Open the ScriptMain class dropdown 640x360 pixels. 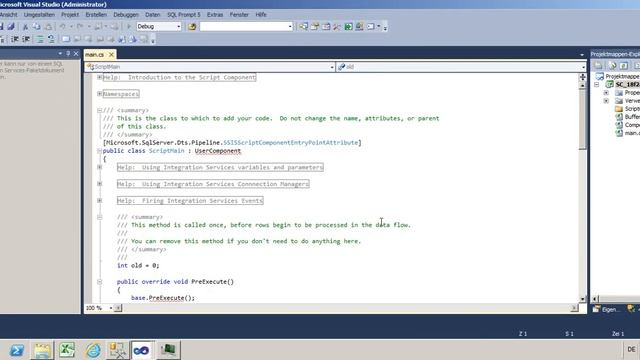332,67
